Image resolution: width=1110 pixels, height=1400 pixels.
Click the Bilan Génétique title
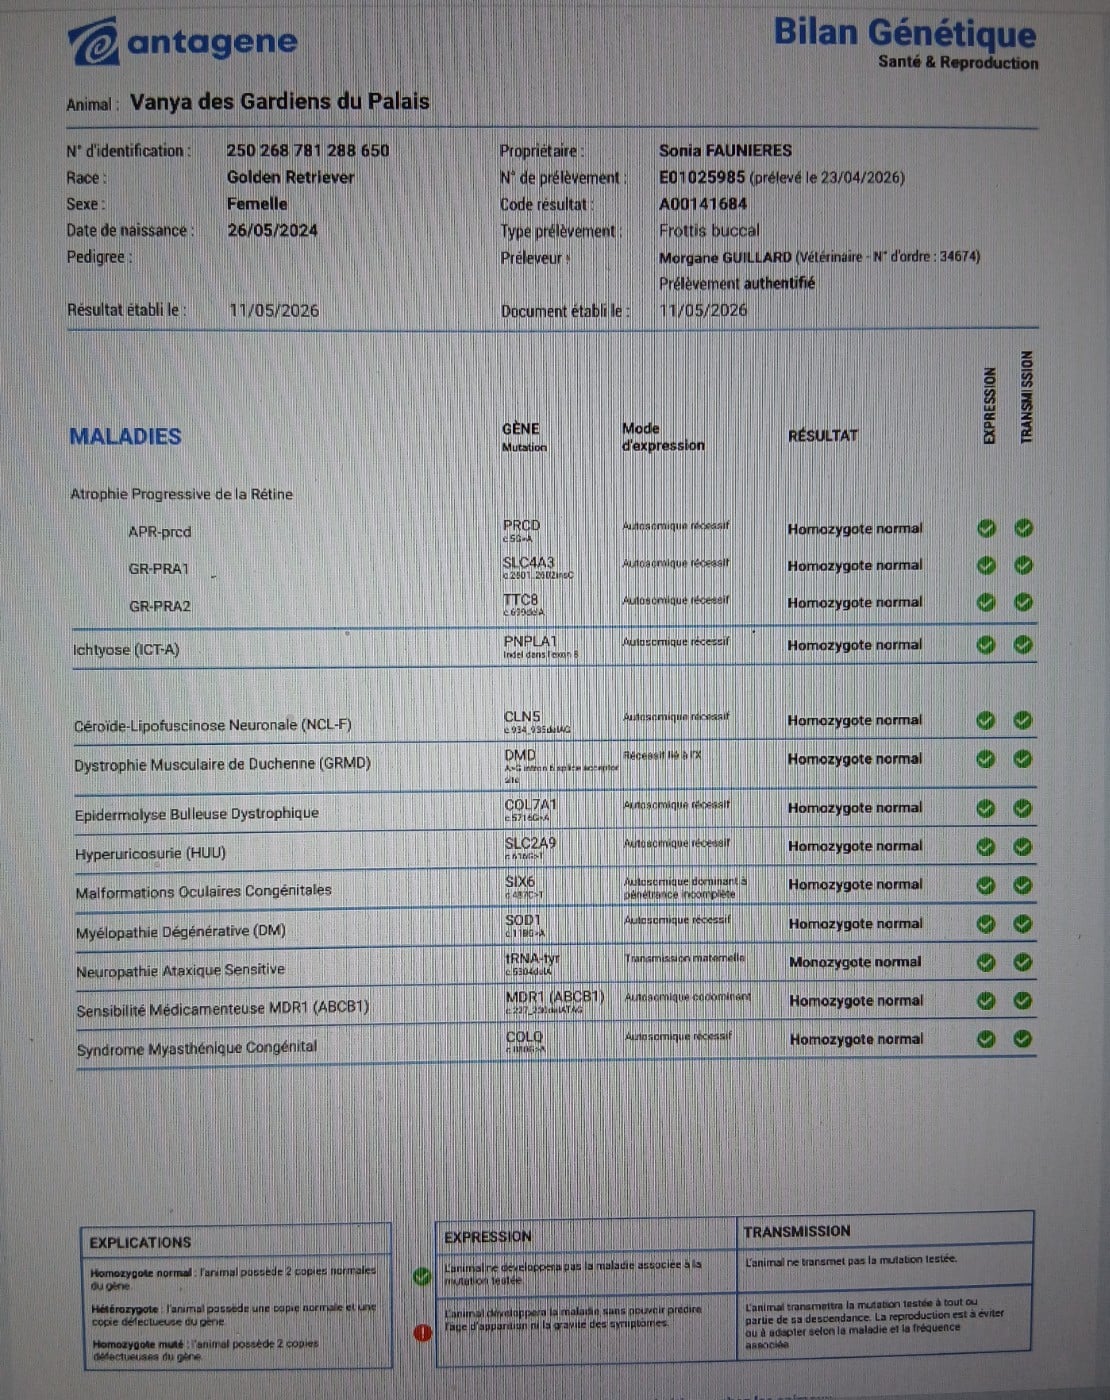905,33
